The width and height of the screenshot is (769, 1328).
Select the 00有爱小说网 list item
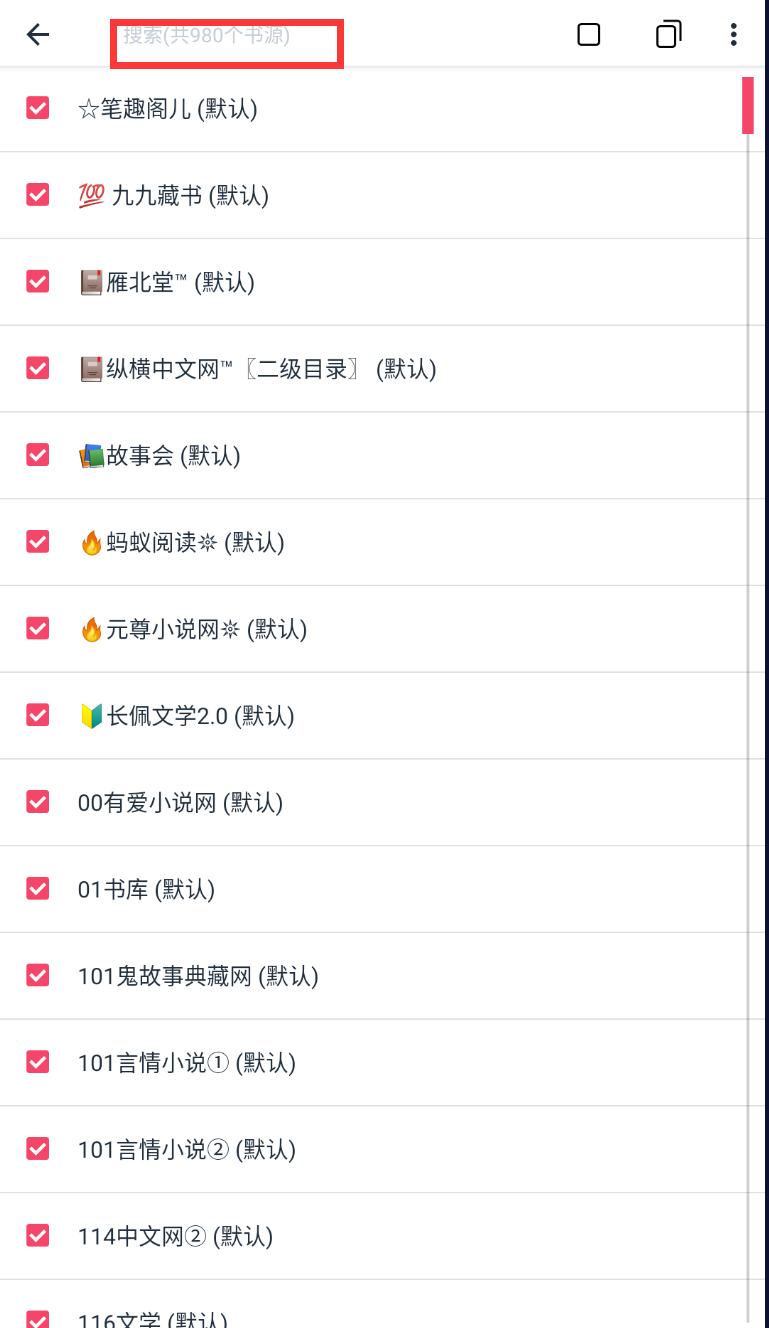click(x=180, y=802)
